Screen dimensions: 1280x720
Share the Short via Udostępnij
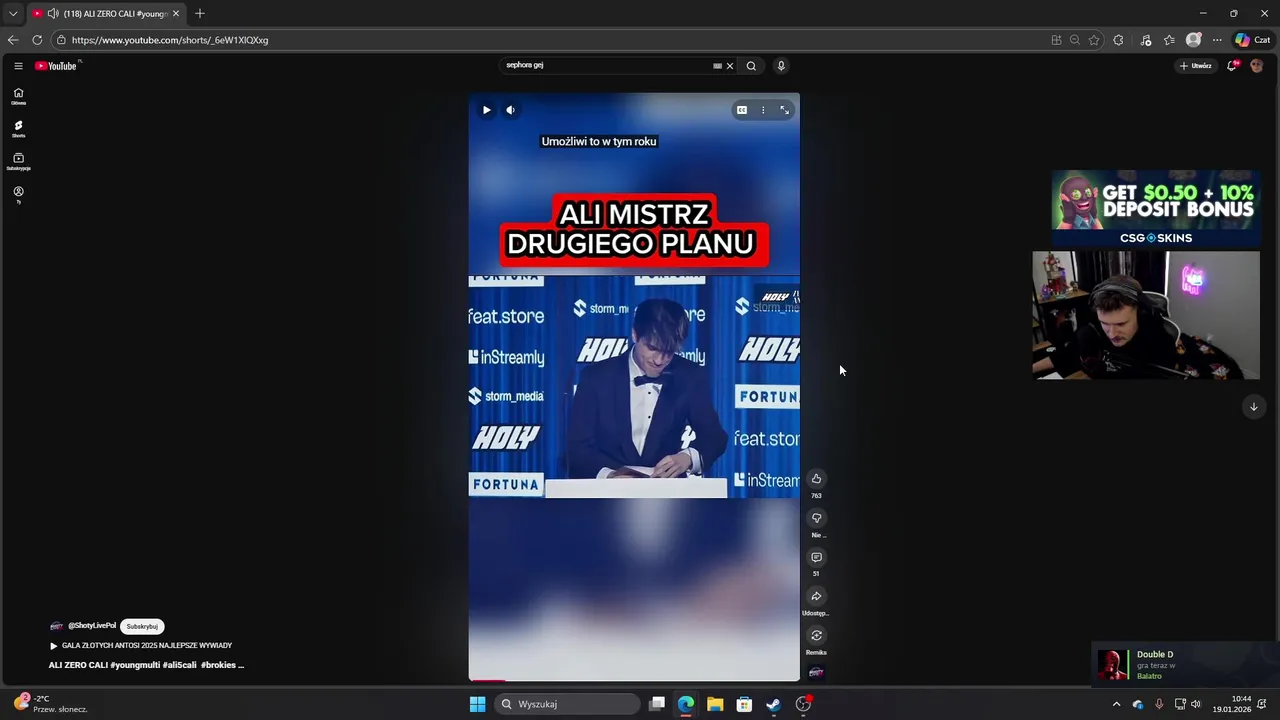point(816,596)
